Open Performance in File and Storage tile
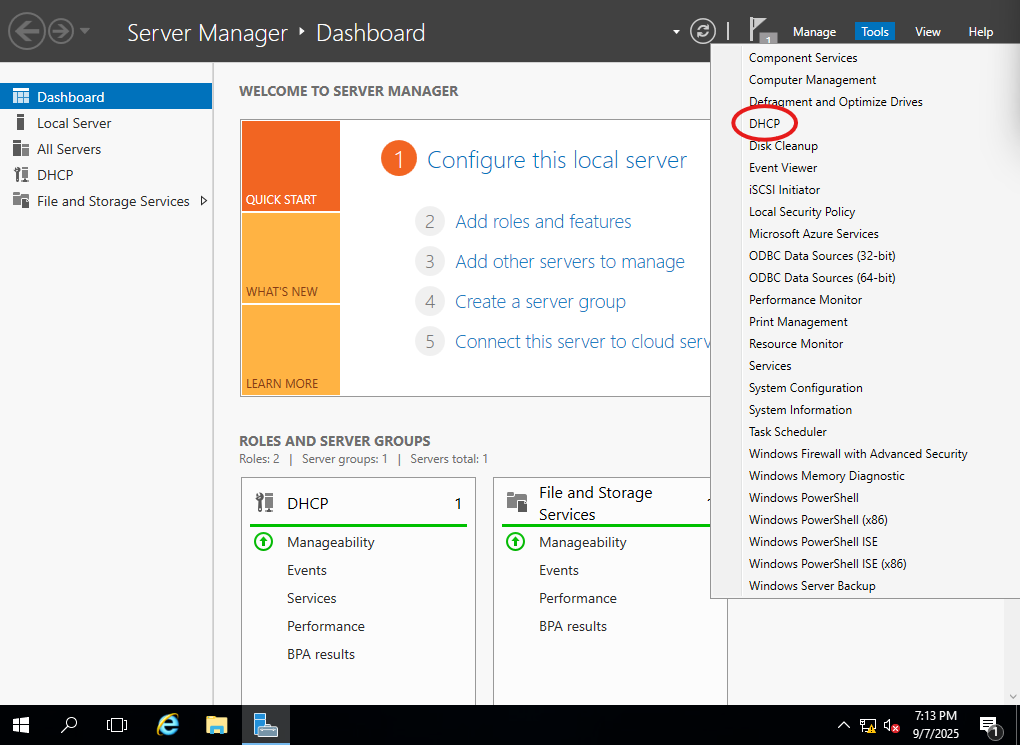Viewport: 1020px width, 745px height. [x=578, y=598]
